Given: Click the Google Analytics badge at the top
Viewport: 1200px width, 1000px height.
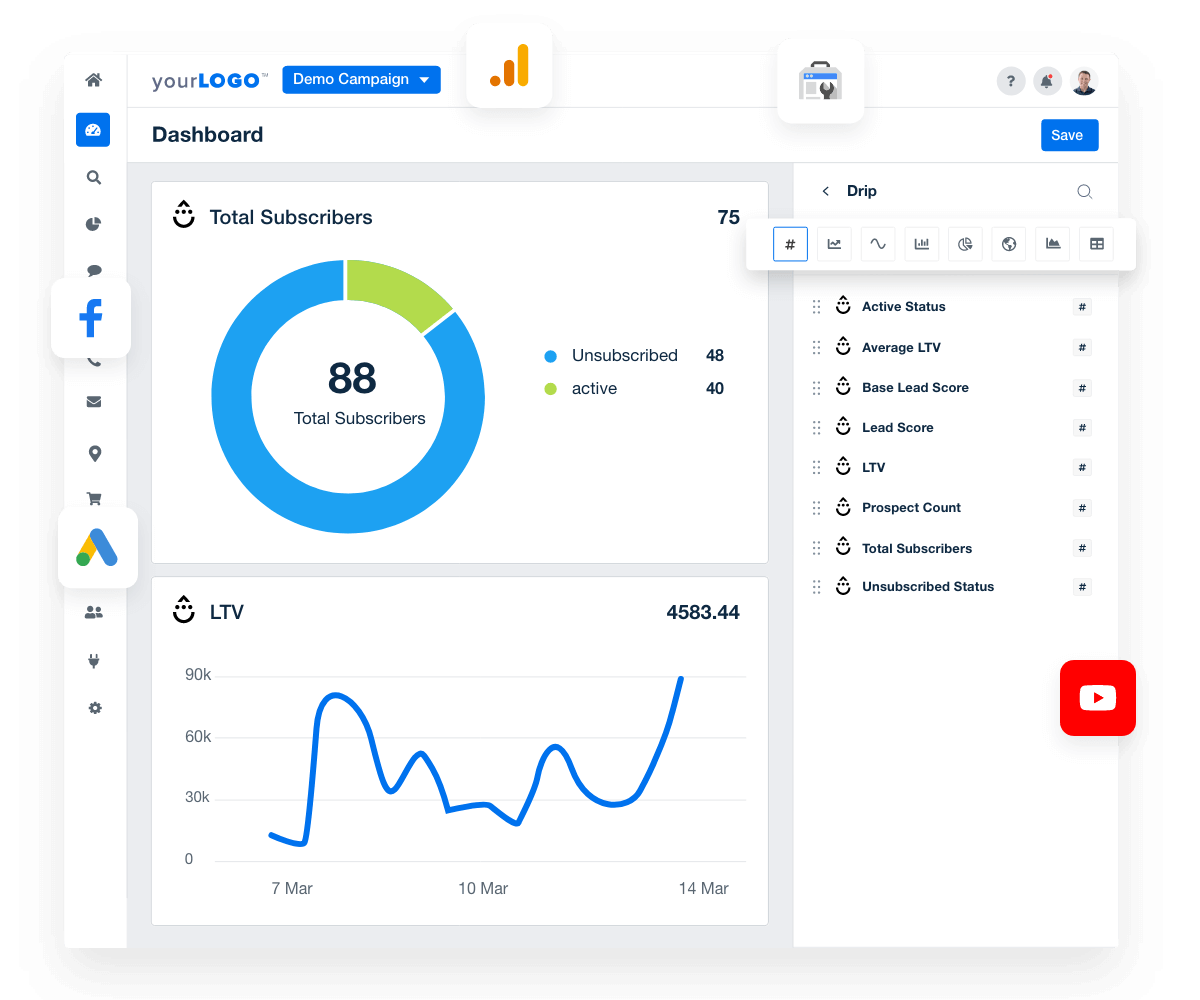Looking at the screenshot, I should tap(509, 64).
